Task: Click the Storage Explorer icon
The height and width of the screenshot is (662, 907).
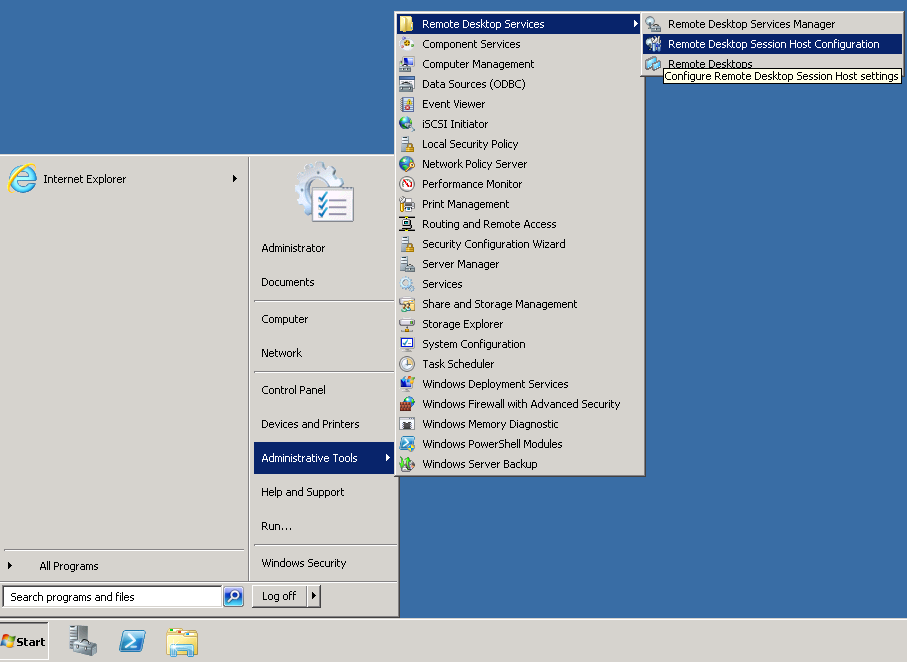Action: click(x=407, y=324)
